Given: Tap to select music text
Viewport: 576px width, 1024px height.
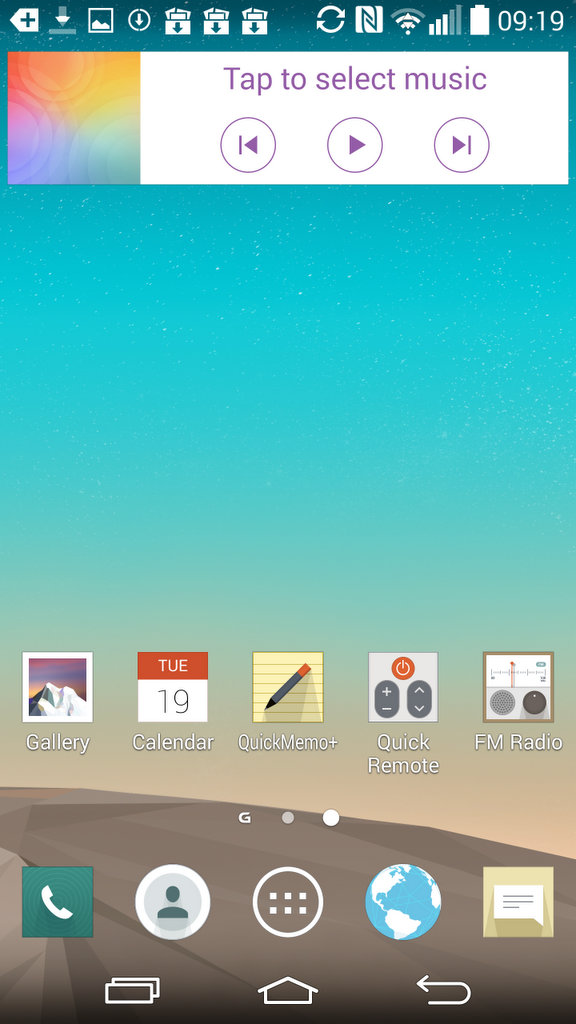Looking at the screenshot, I should pyautogui.click(x=355, y=78).
